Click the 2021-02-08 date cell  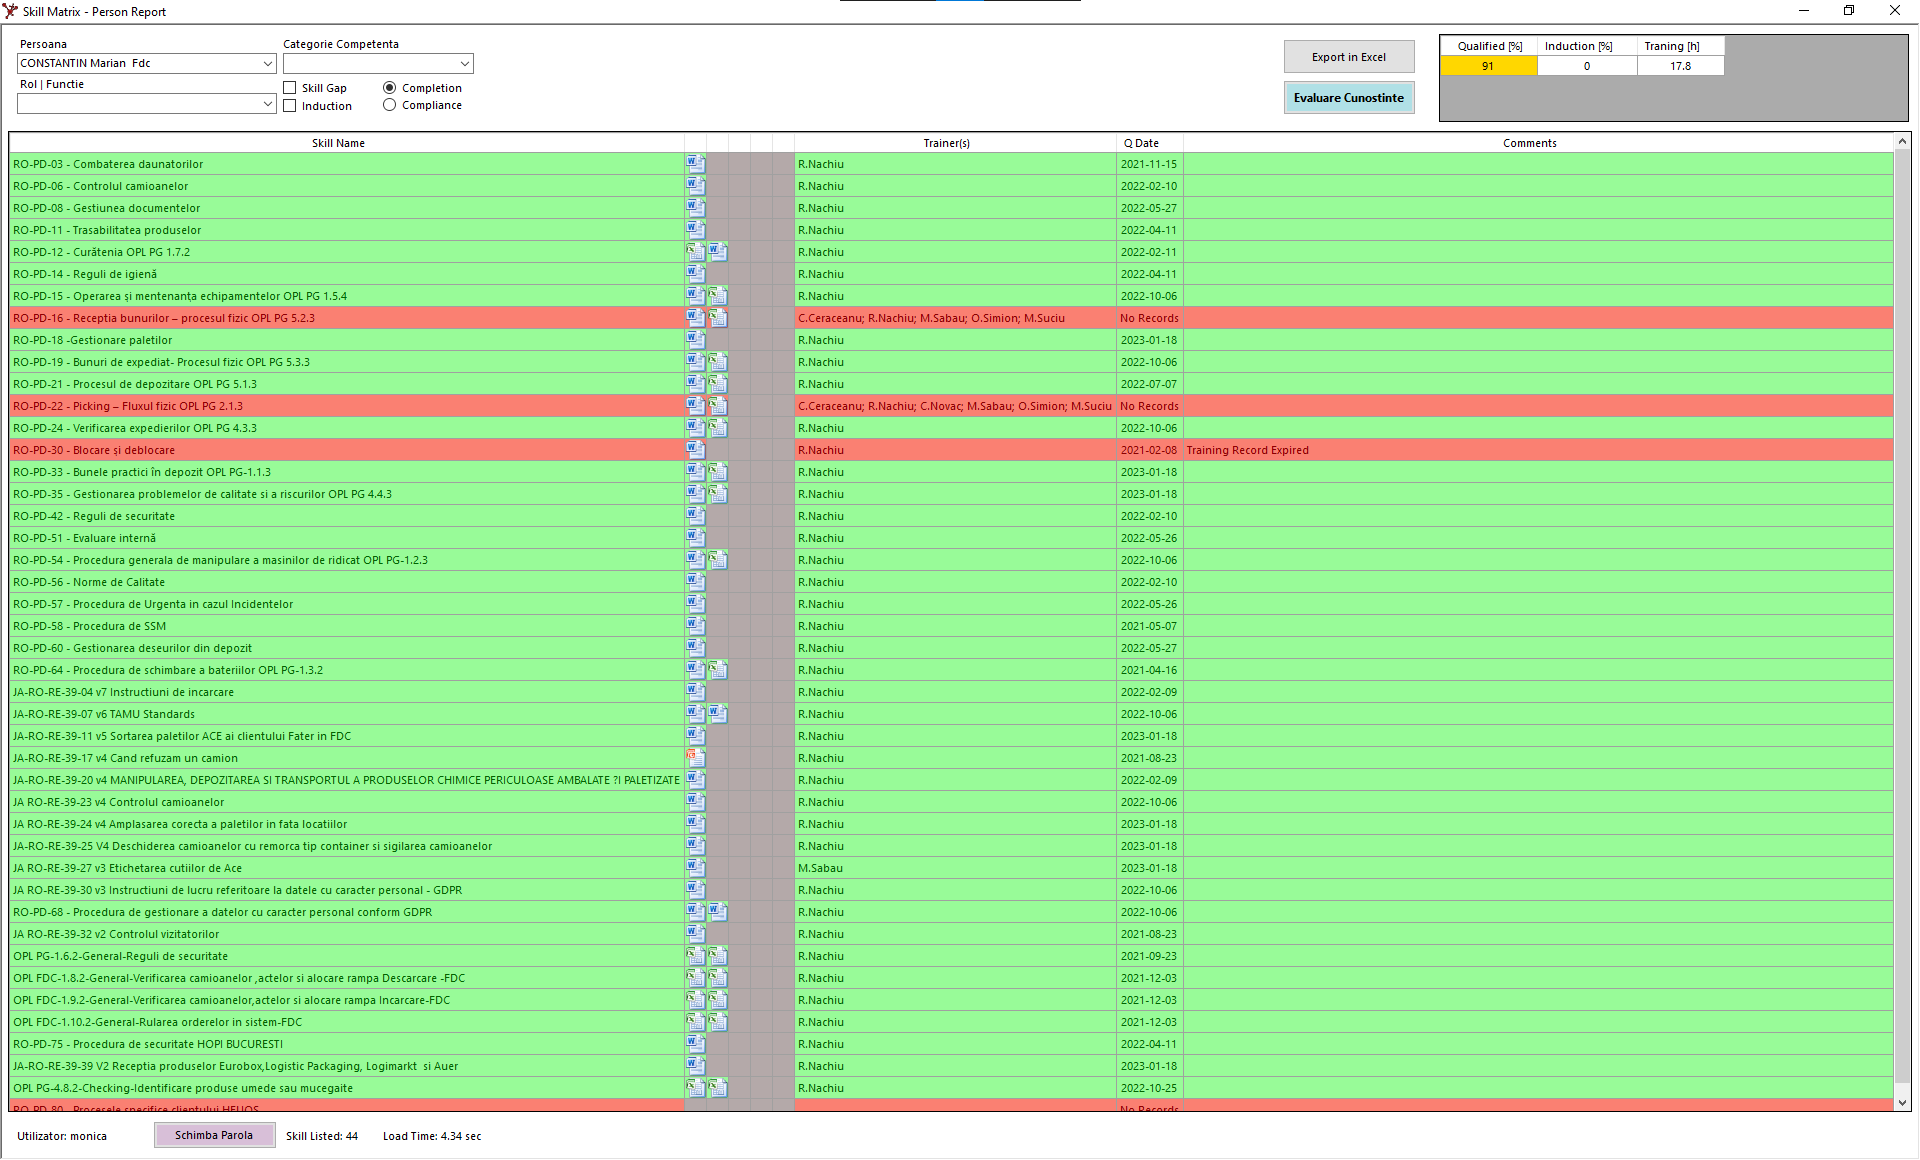pos(1149,450)
